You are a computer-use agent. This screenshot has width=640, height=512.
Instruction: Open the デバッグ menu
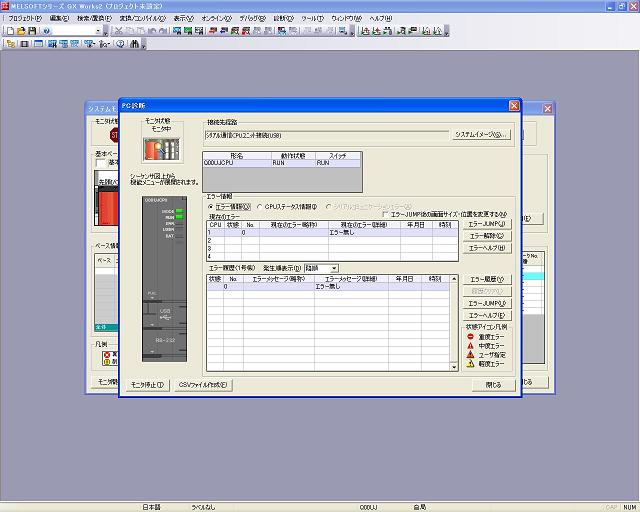point(252,18)
